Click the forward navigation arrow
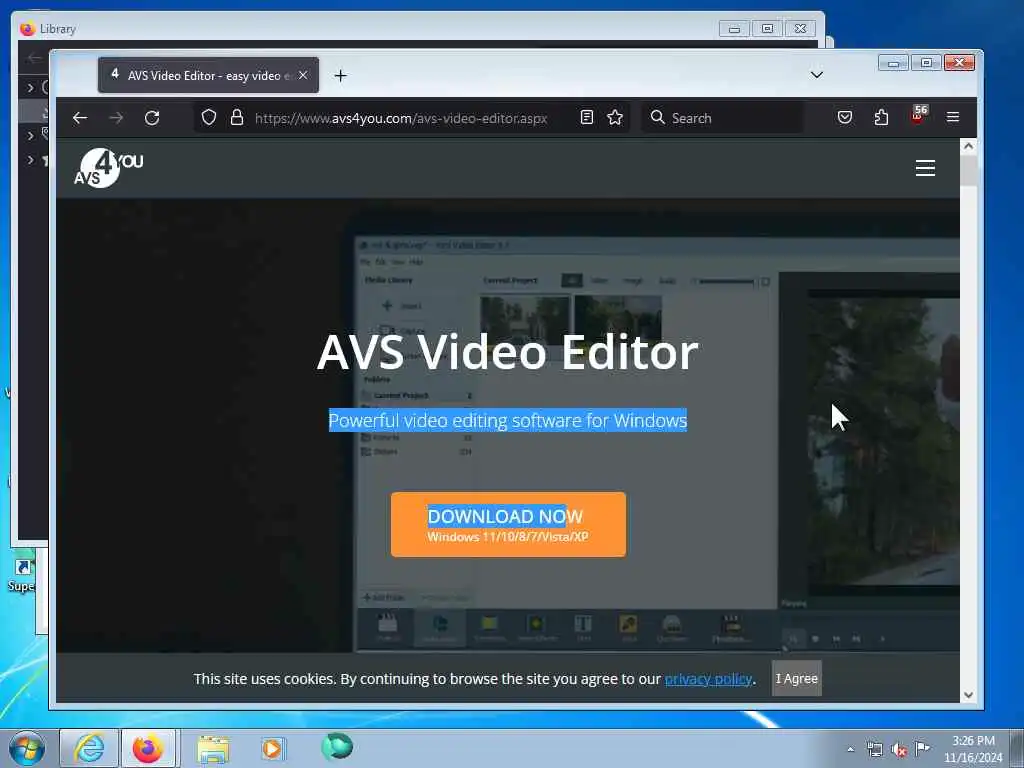The width and height of the screenshot is (1024, 768). pos(116,118)
